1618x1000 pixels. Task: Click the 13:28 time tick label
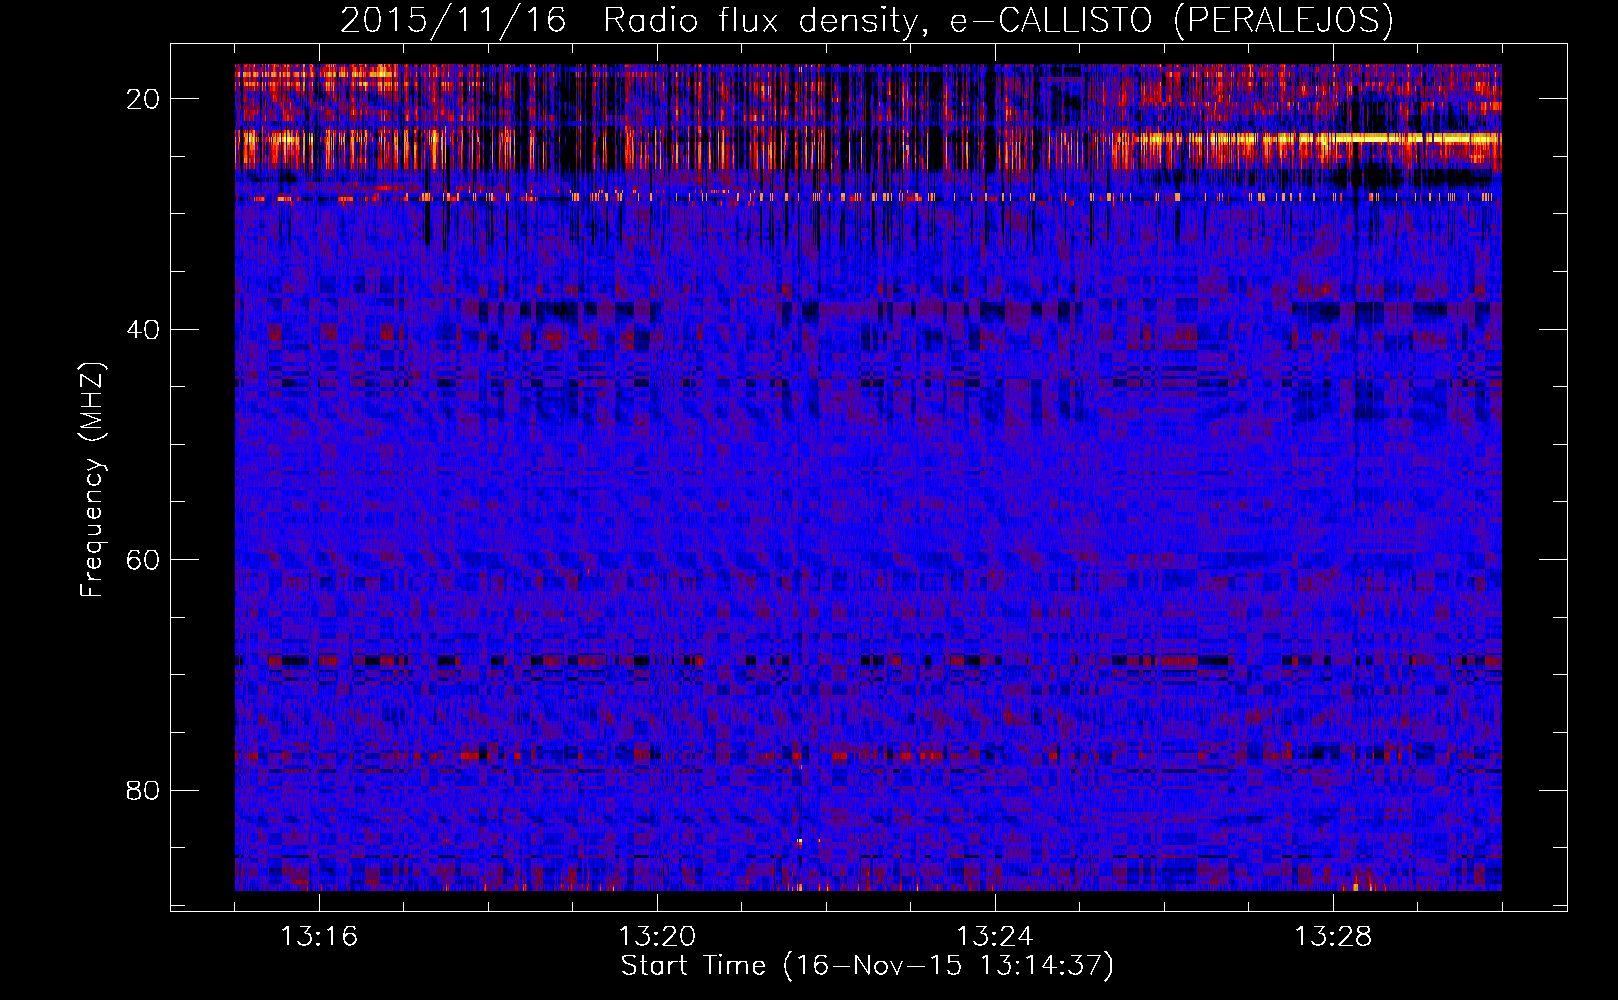click(1333, 937)
